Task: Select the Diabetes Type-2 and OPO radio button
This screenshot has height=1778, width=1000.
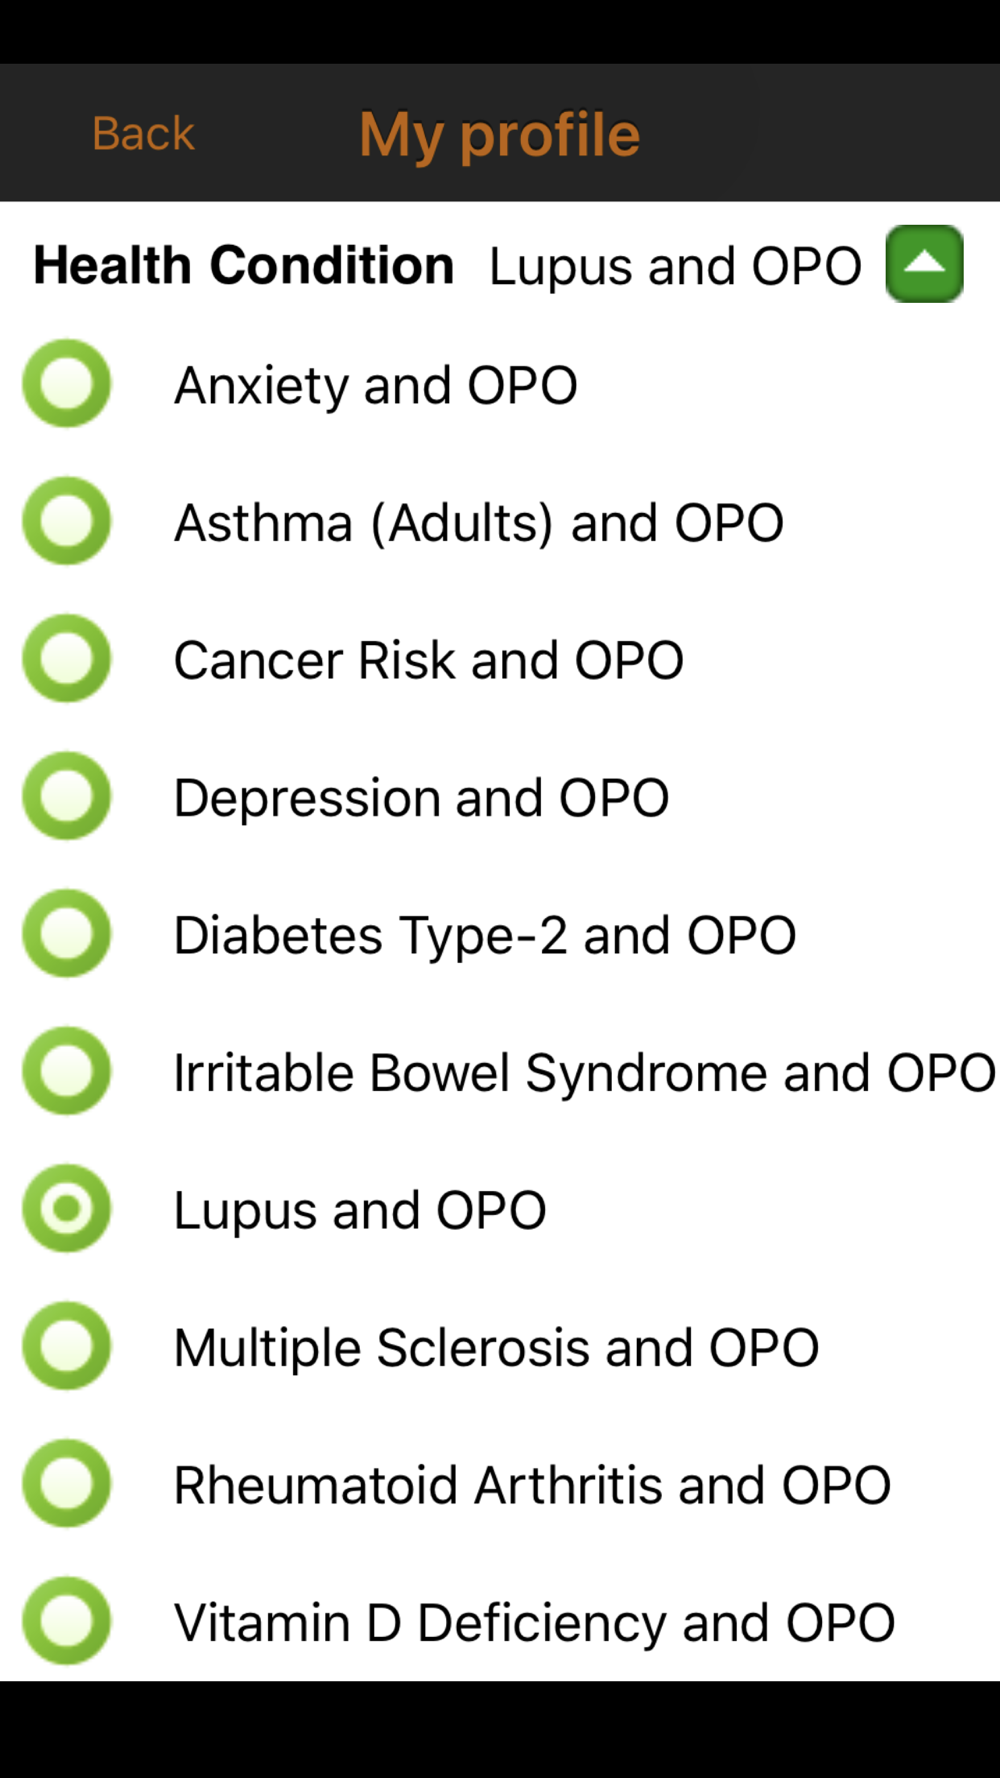Action: click(67, 934)
